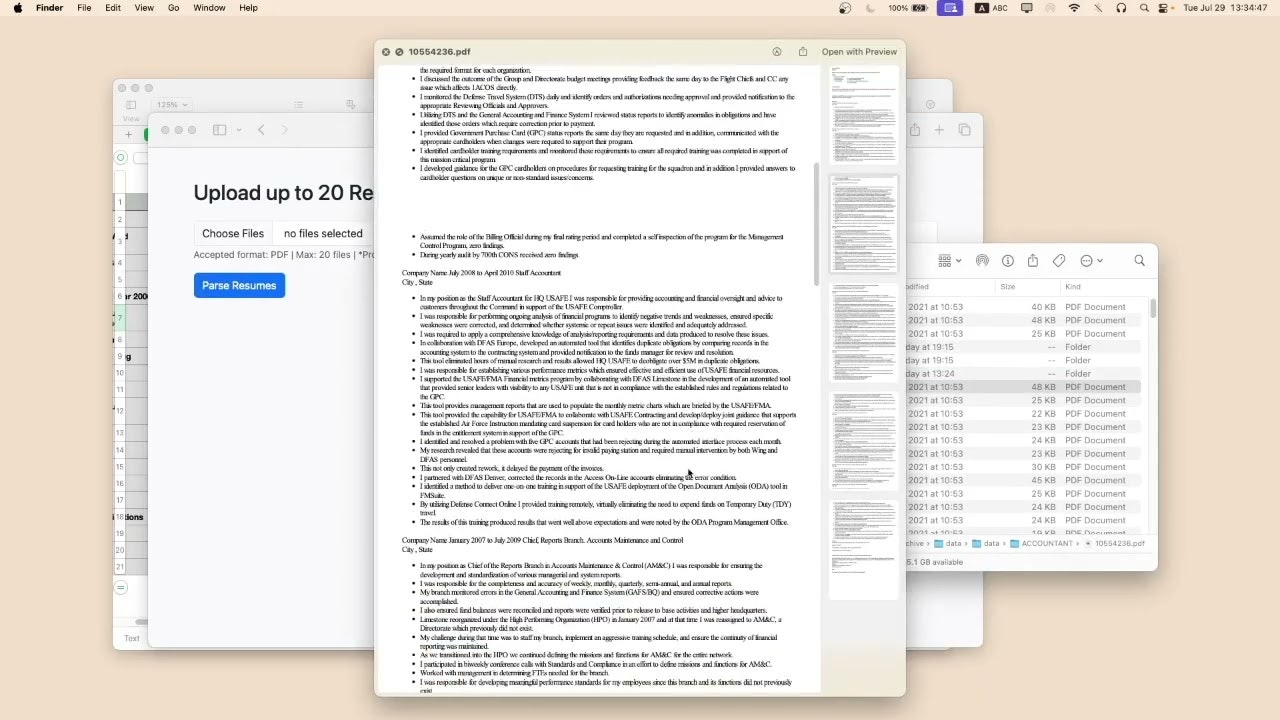The image size is (1280, 720).
Task: Click the Quick Look document vertical scrollbar
Action: (816, 224)
